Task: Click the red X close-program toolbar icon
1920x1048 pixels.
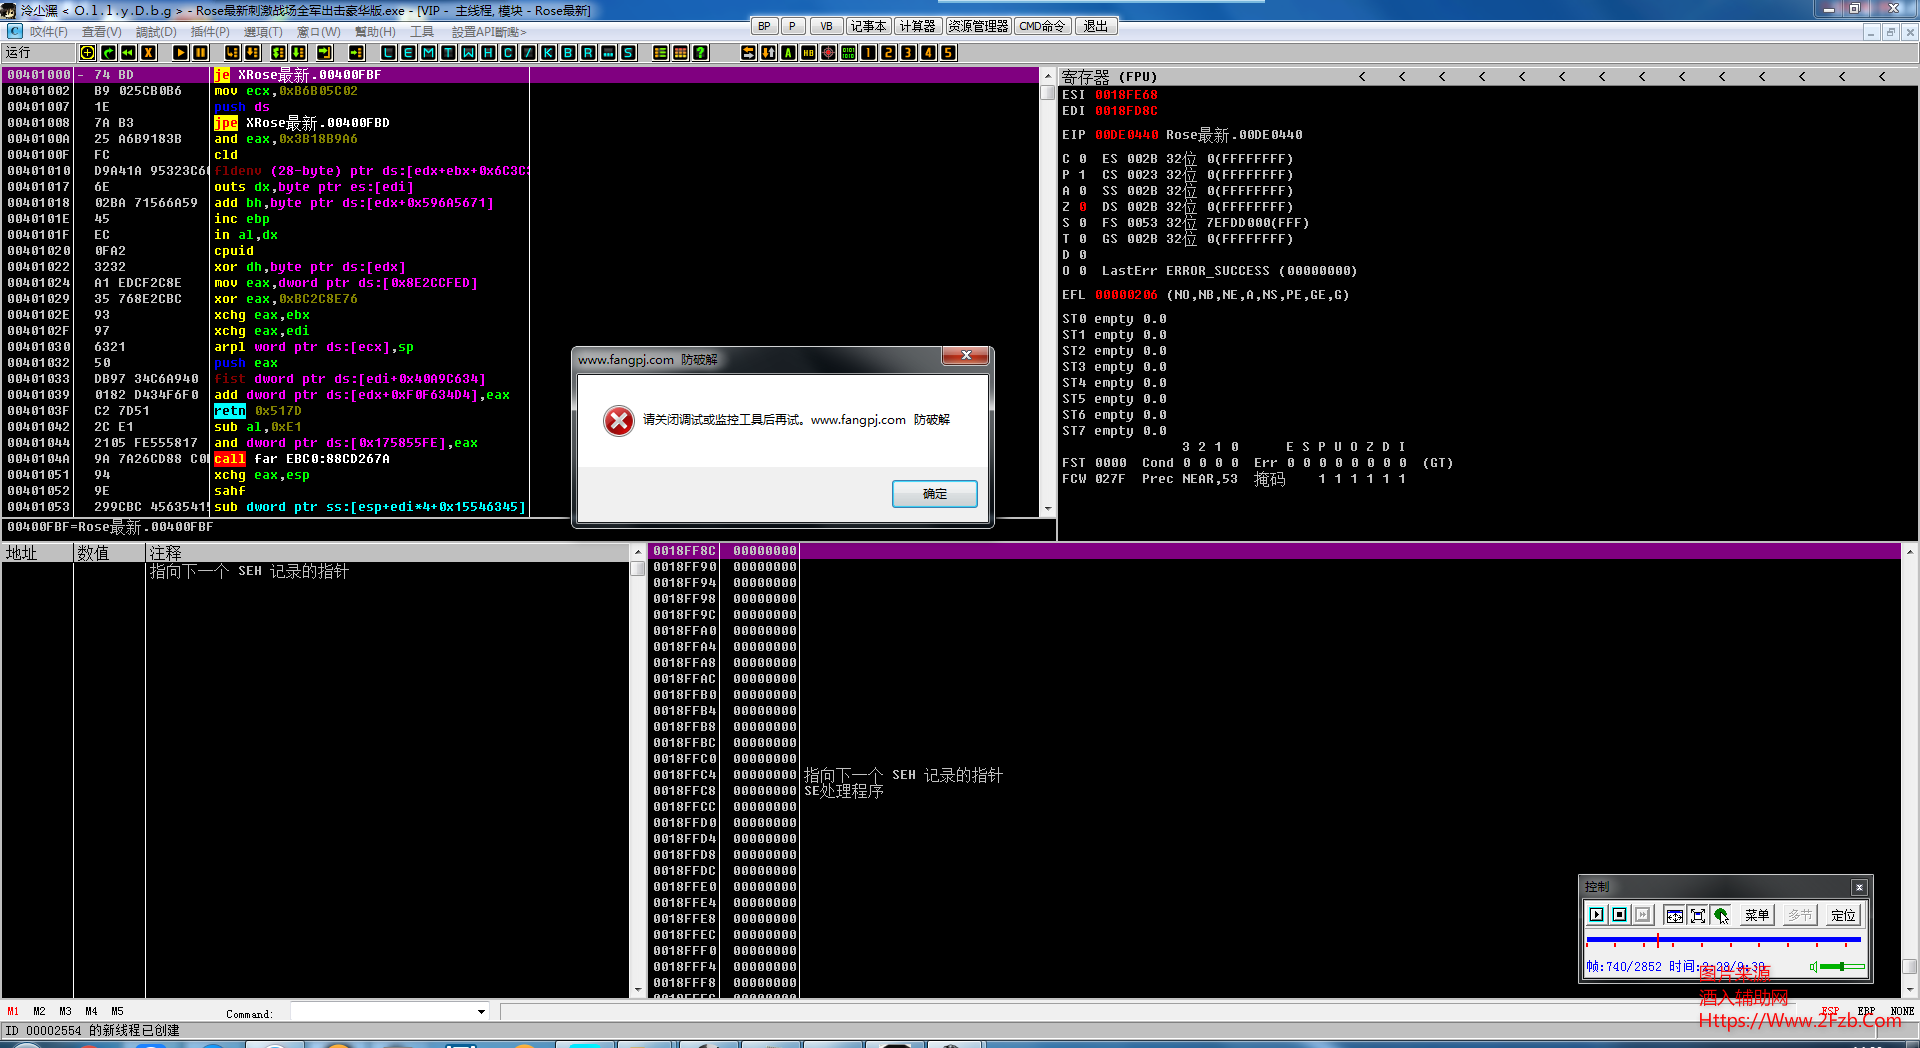Action: coord(148,53)
